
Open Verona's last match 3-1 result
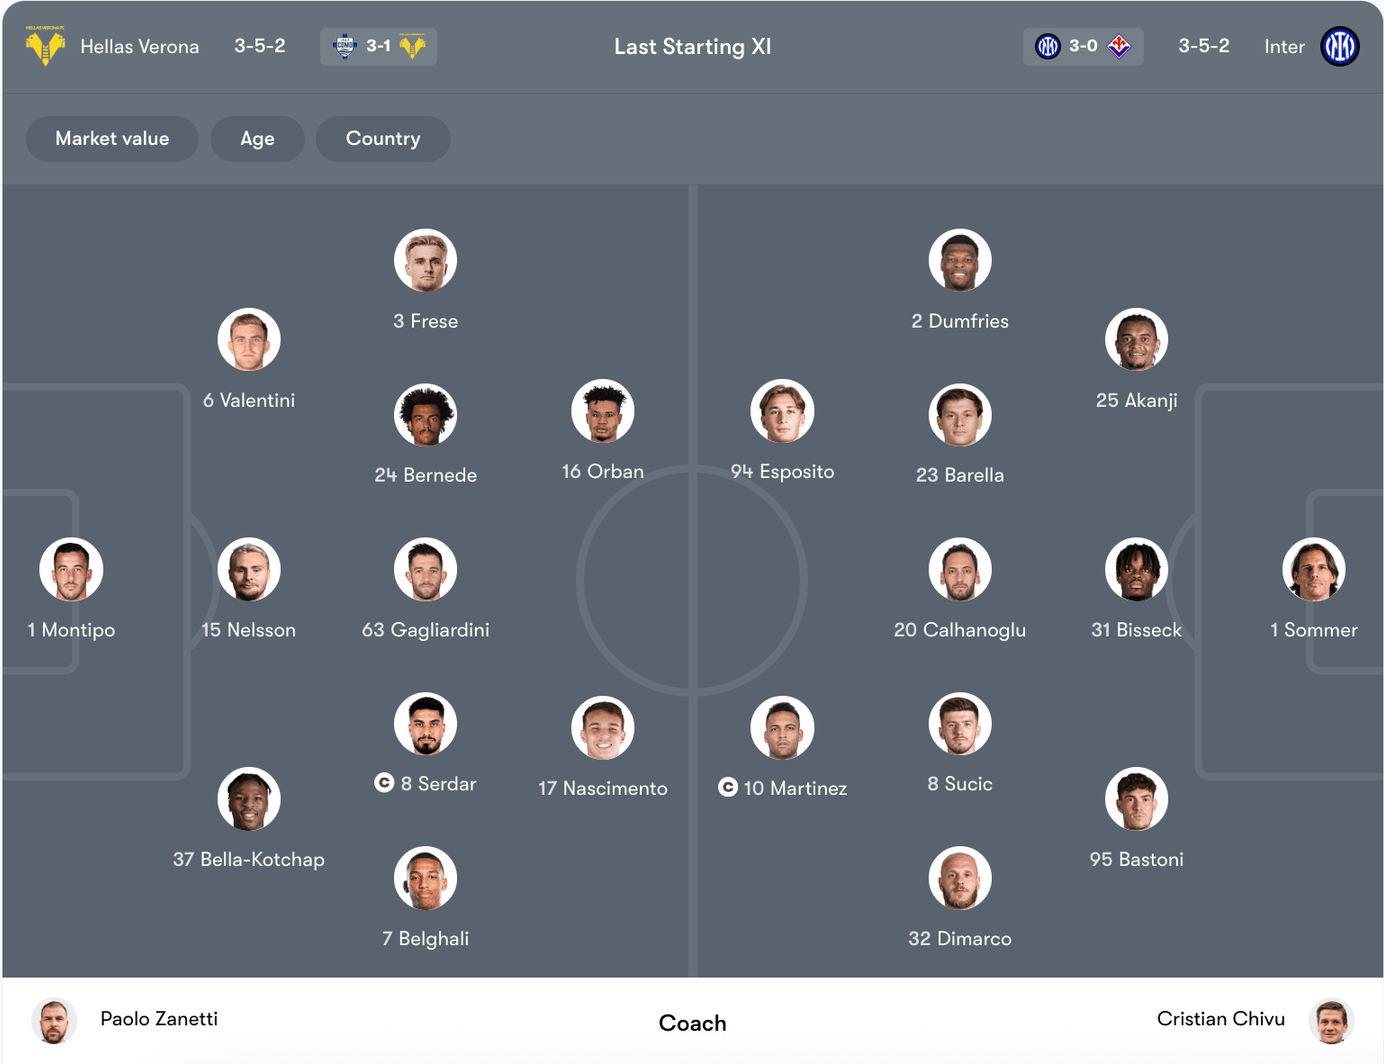(378, 46)
